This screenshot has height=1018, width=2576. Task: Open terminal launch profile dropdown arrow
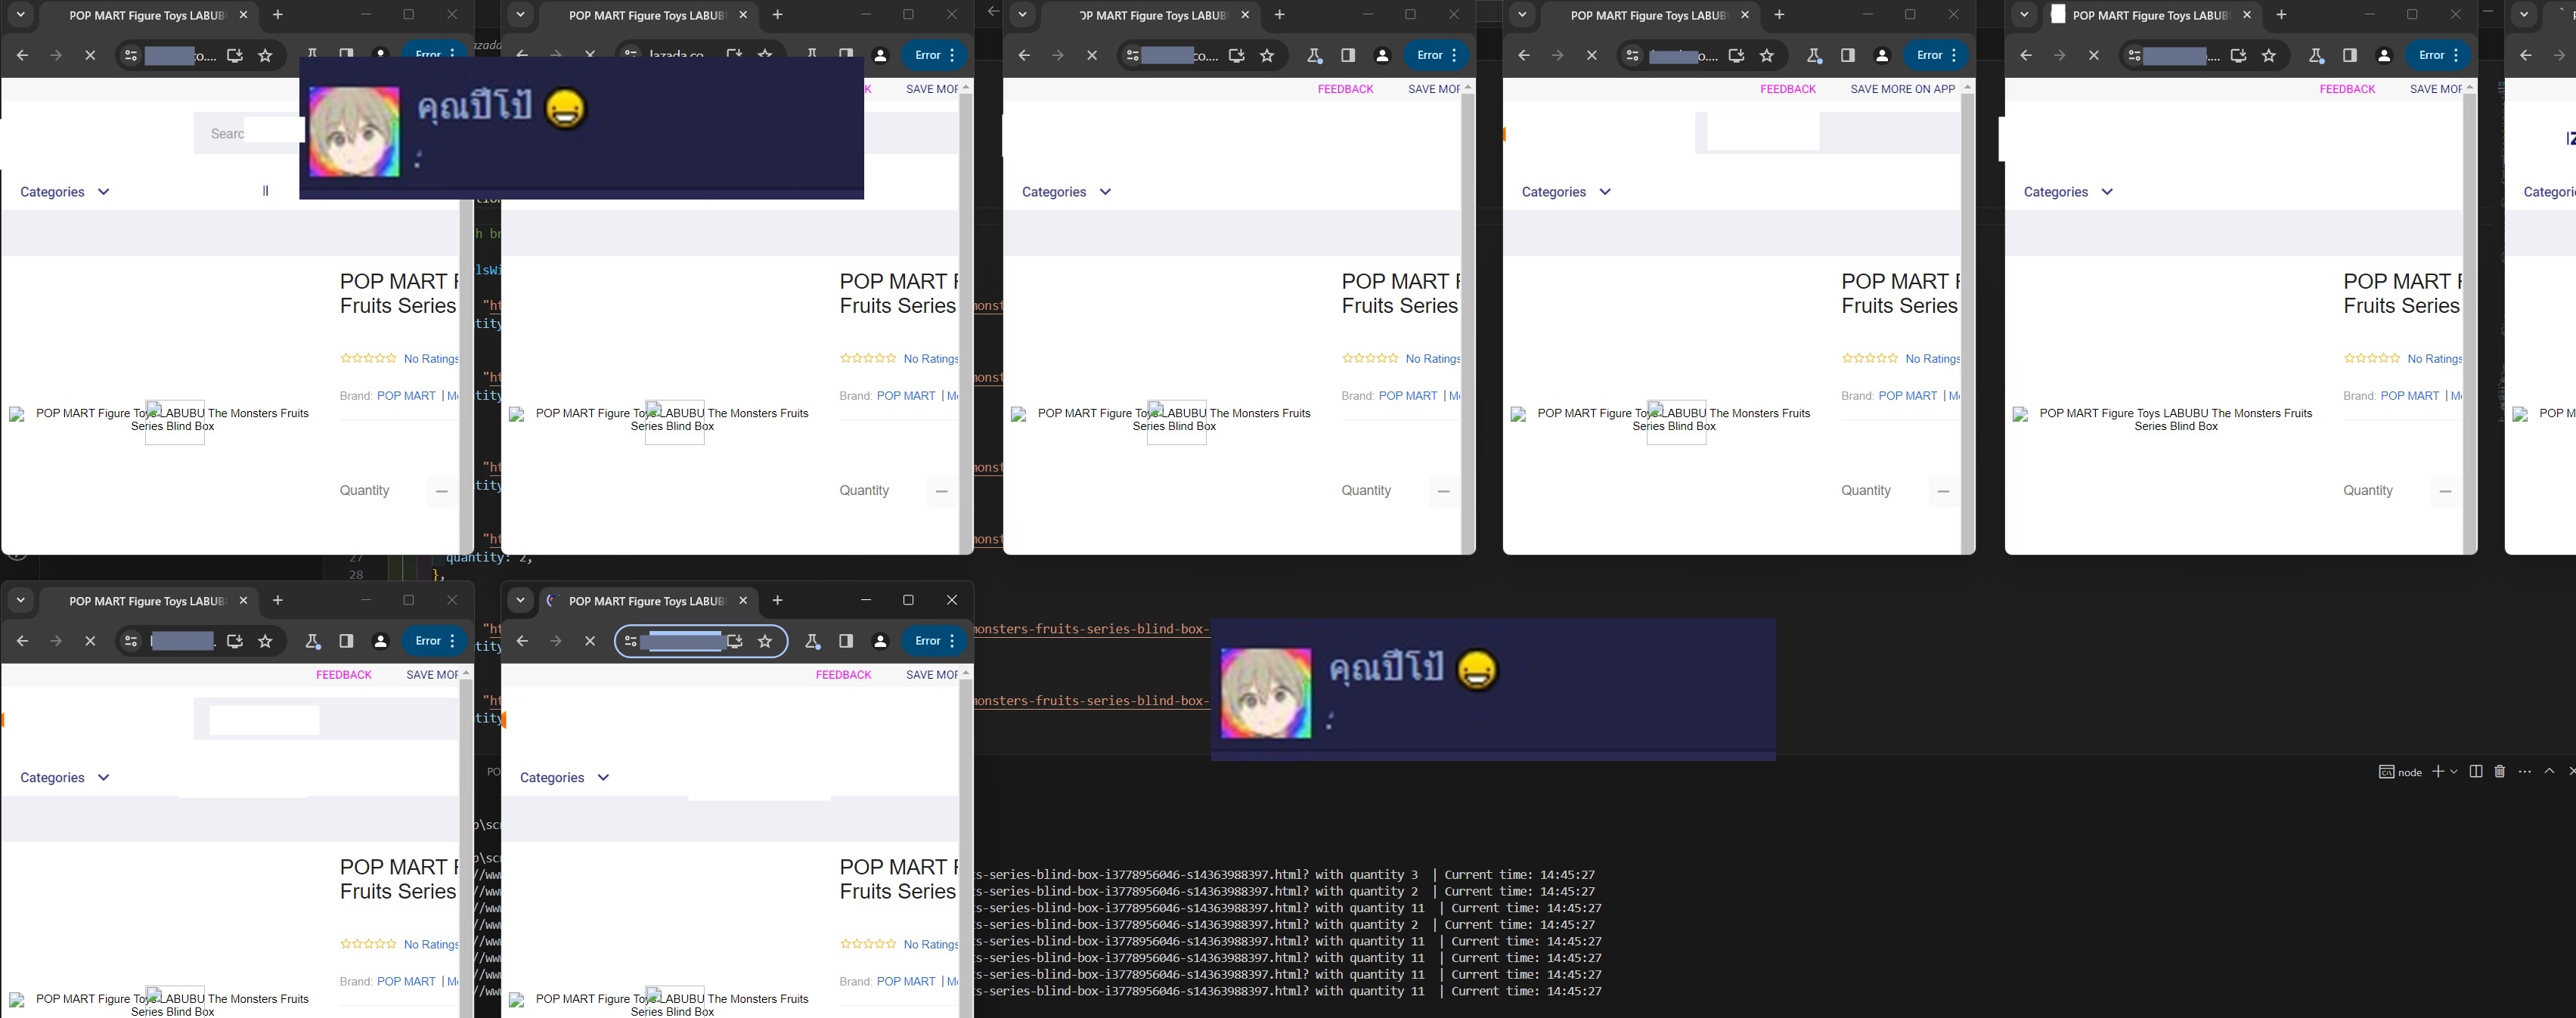[x=2453, y=771]
